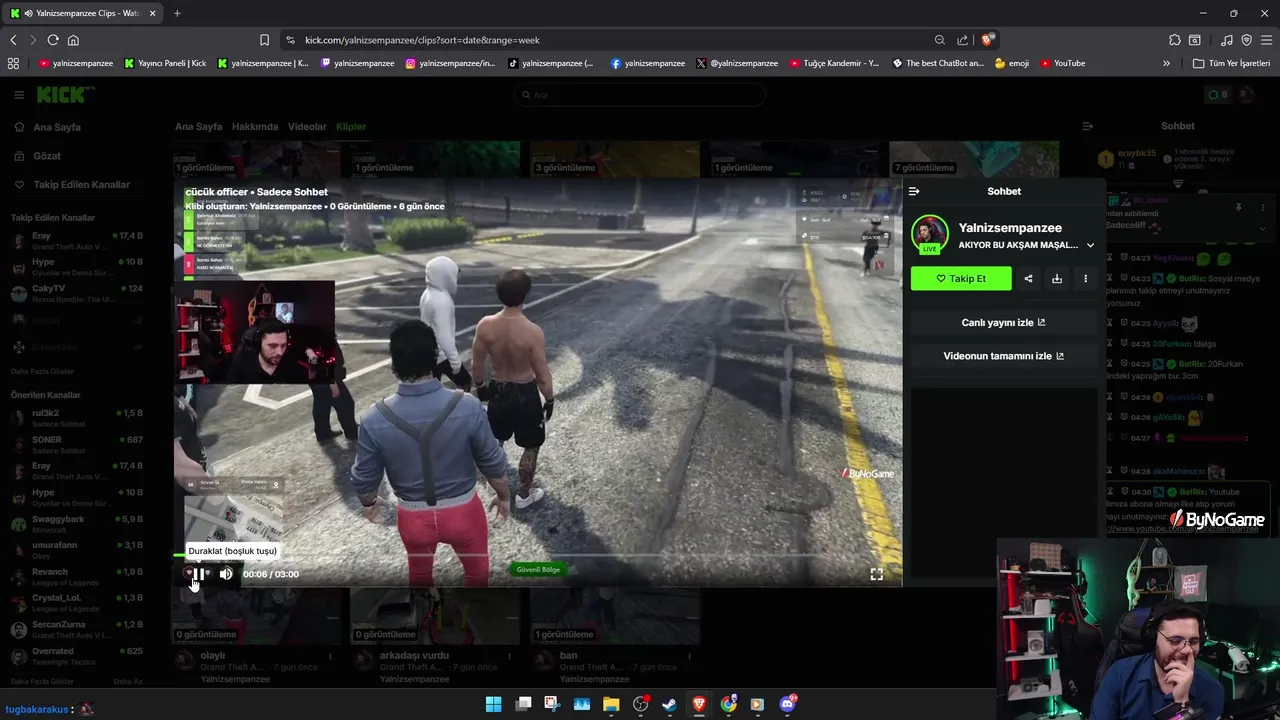Expand the stream title chevron beside AKIYOR BU AKŞAM
This screenshot has width=1280, height=720.
tap(1090, 245)
